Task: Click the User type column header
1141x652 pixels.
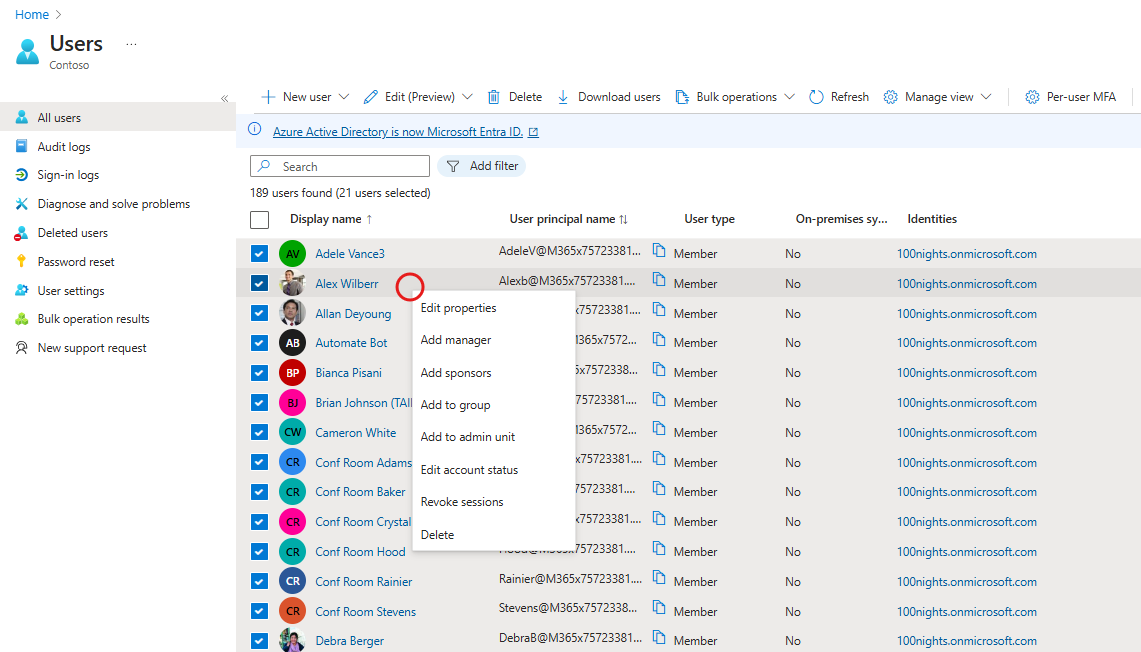Action: [709, 219]
